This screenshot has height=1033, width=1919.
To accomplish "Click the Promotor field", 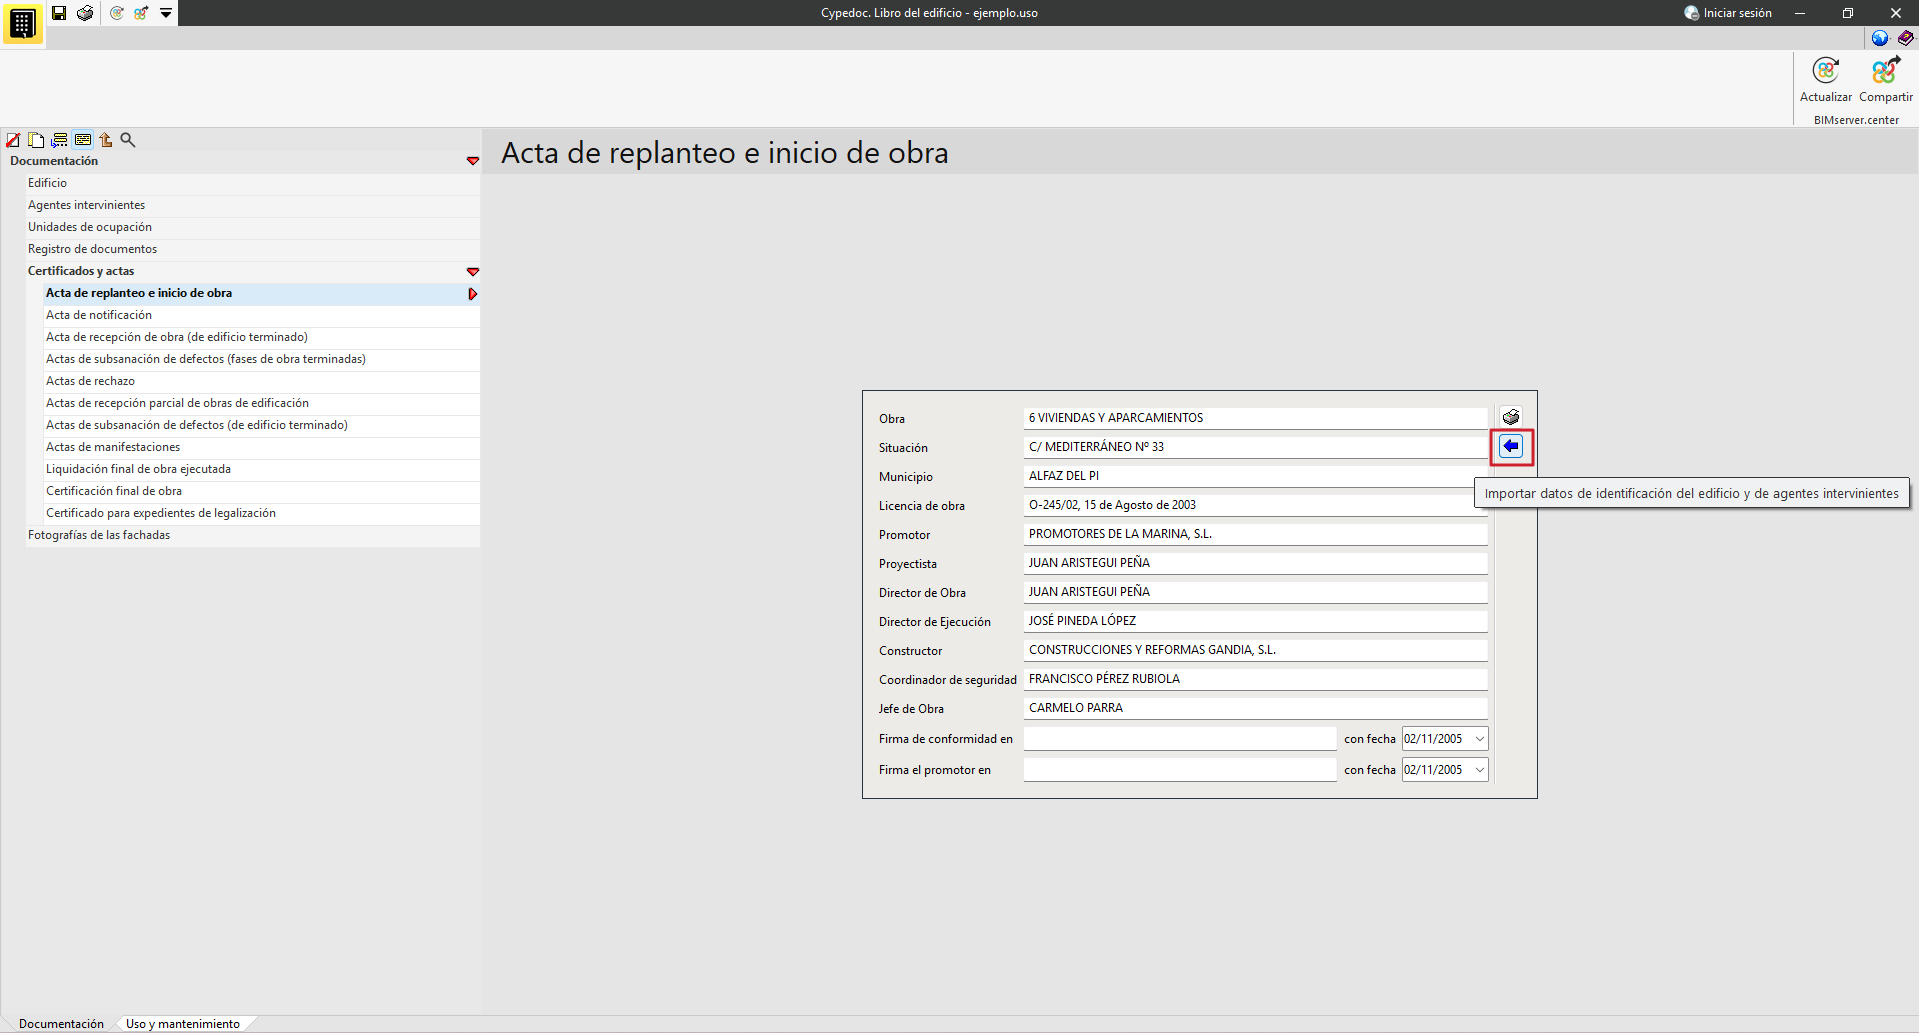I will (1256, 534).
